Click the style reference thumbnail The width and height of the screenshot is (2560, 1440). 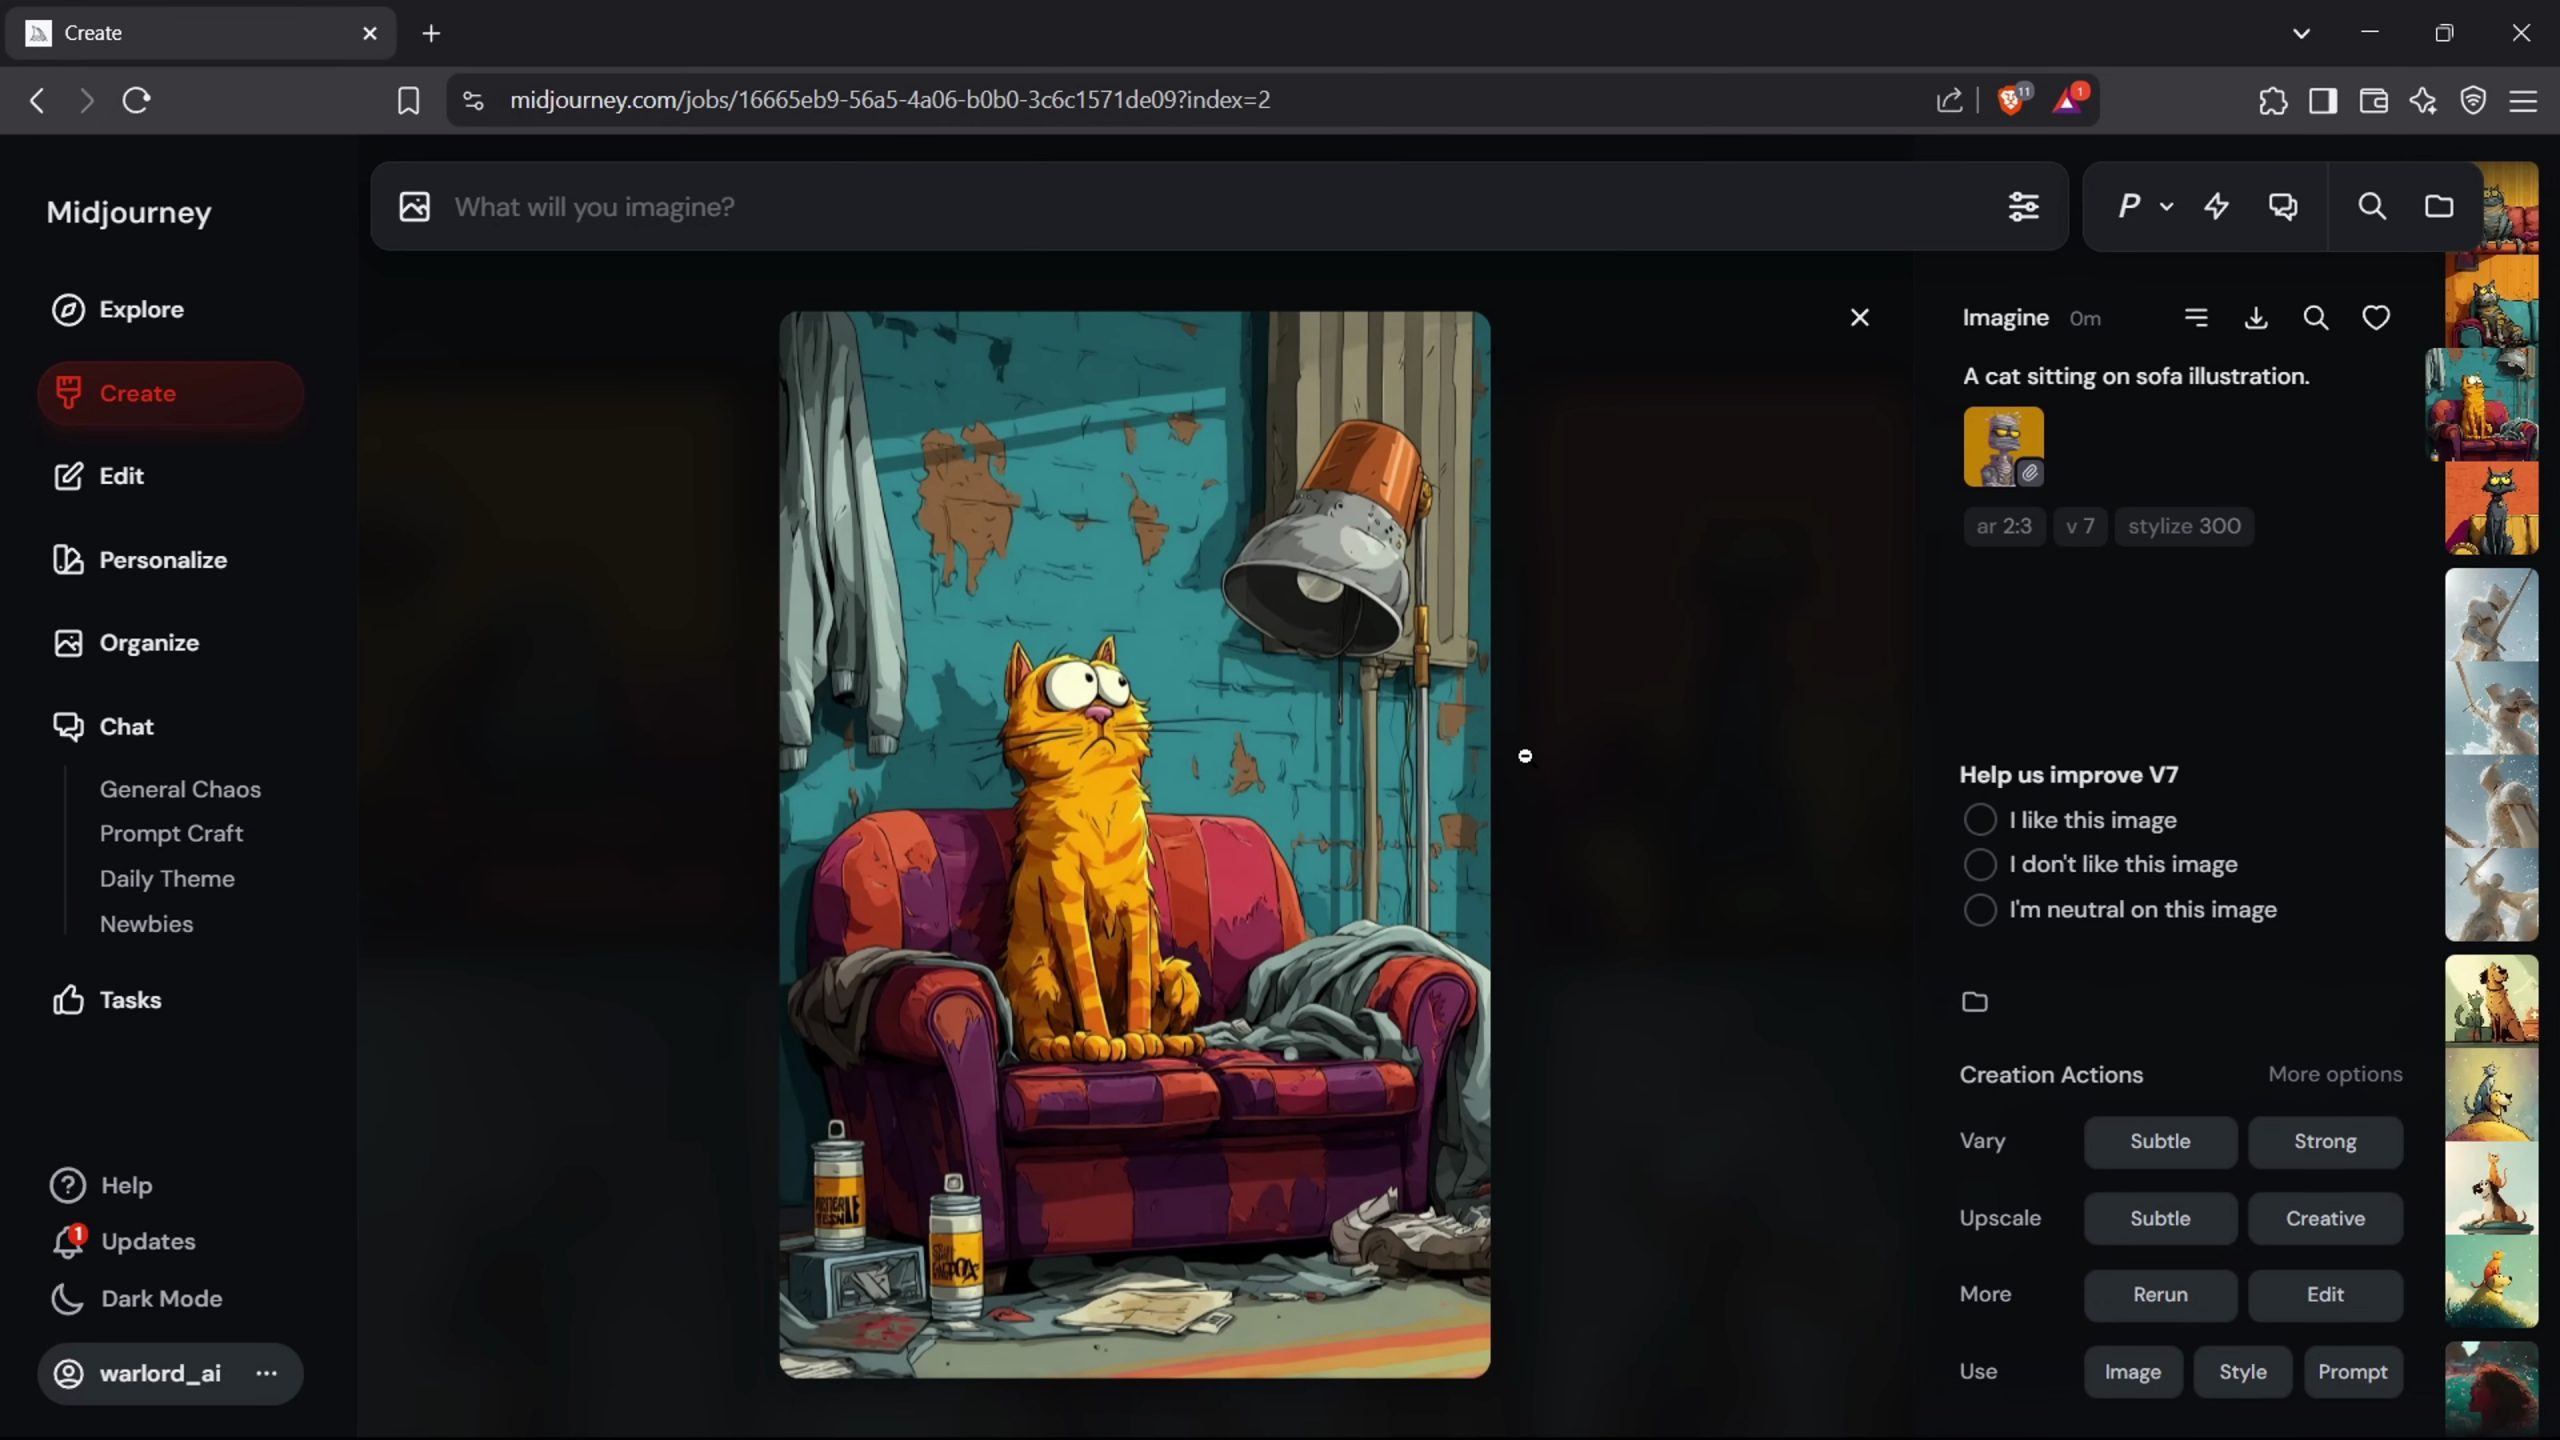click(x=2003, y=446)
